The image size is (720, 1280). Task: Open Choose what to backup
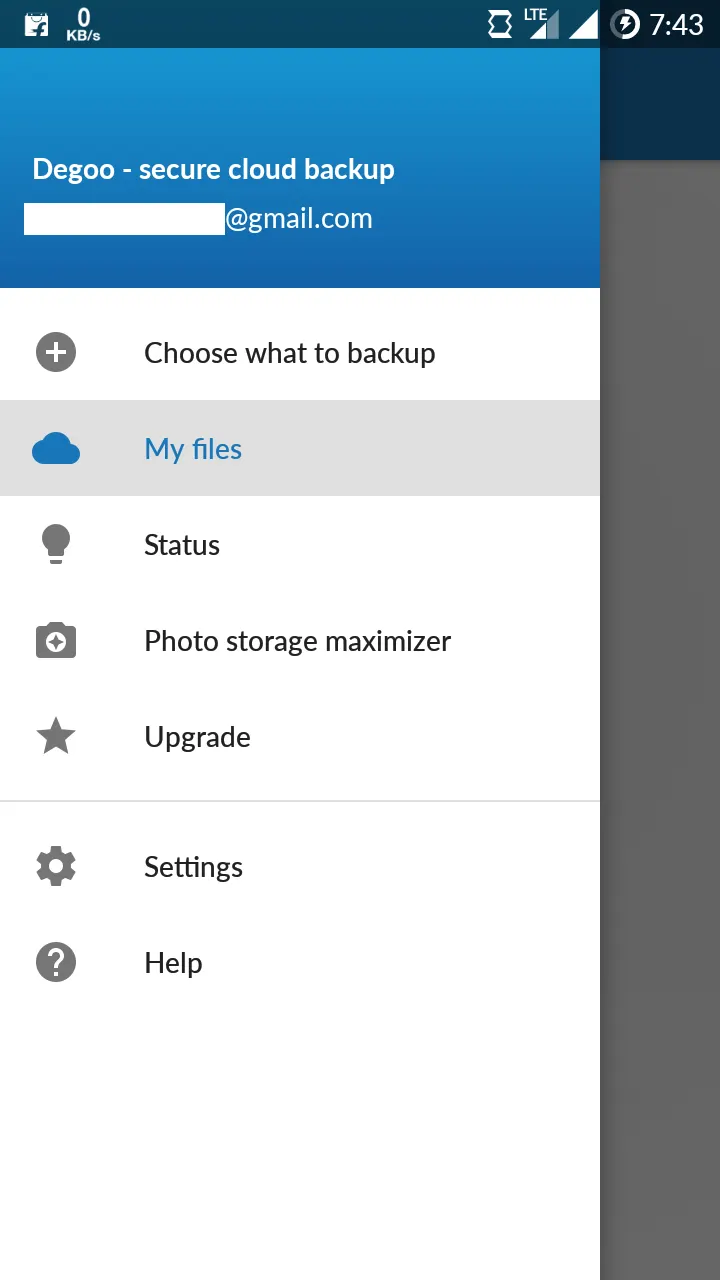(300, 352)
